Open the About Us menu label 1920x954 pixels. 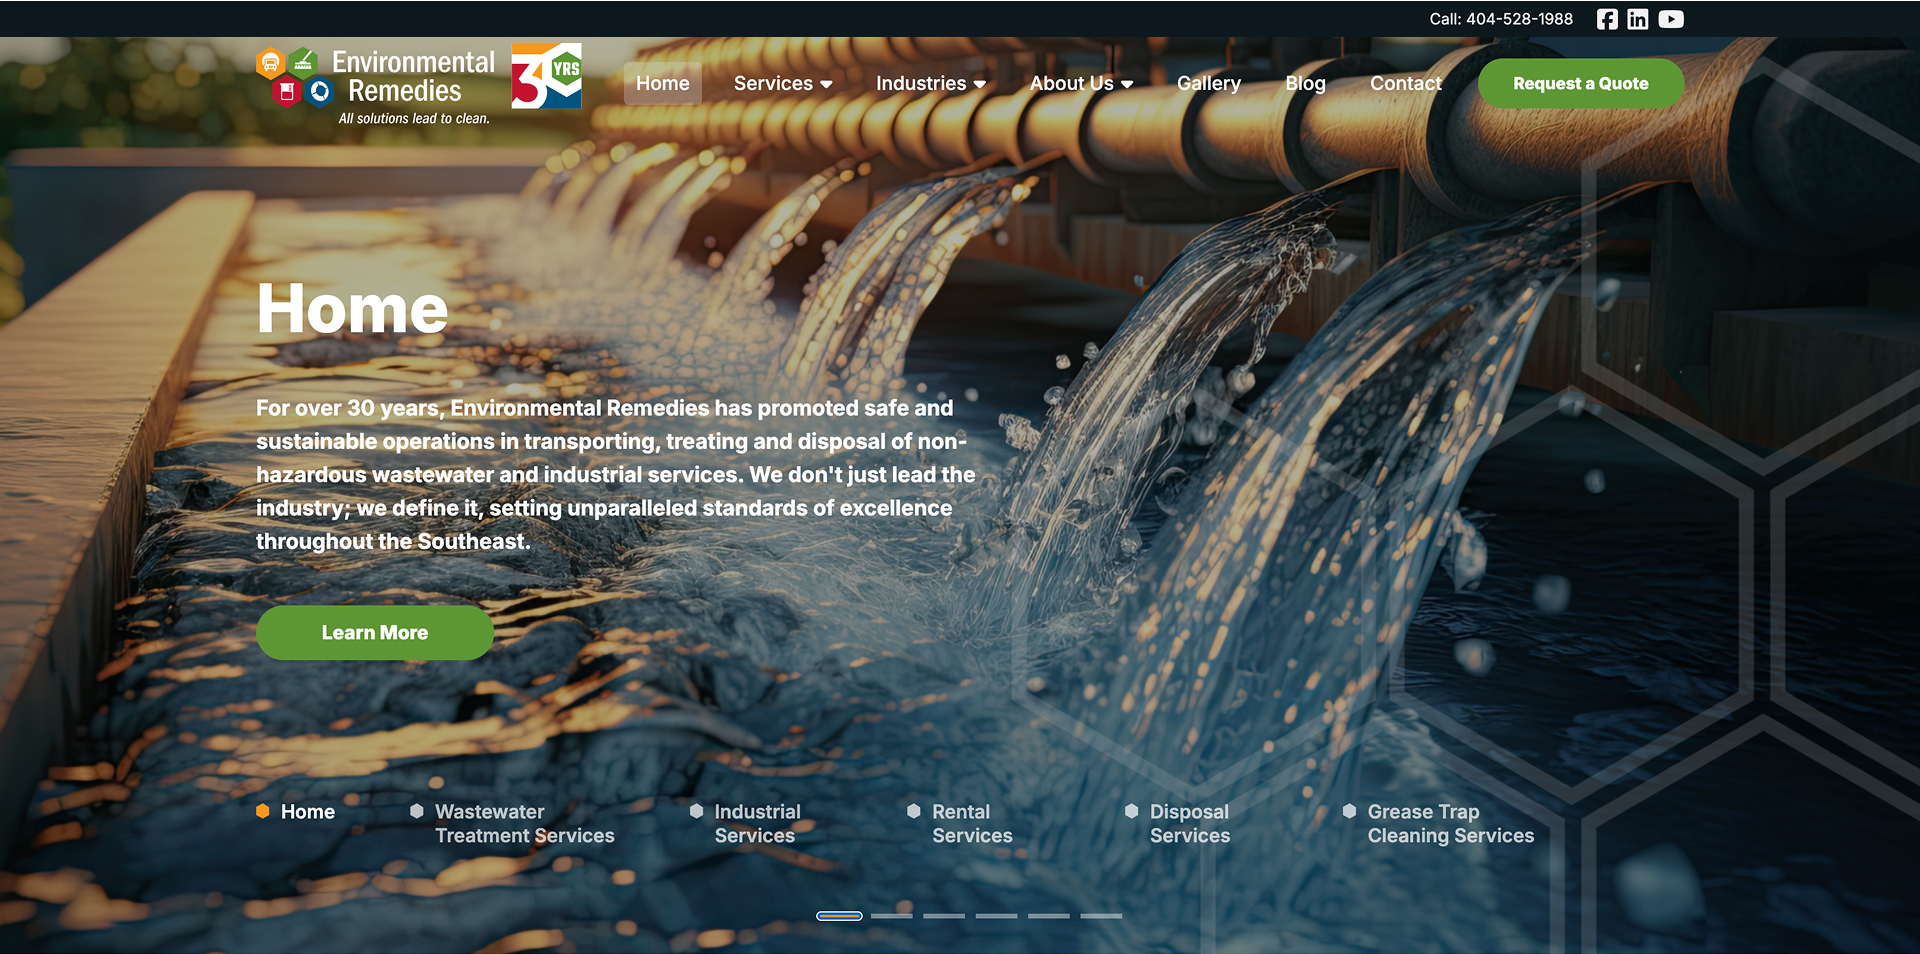click(x=1072, y=83)
